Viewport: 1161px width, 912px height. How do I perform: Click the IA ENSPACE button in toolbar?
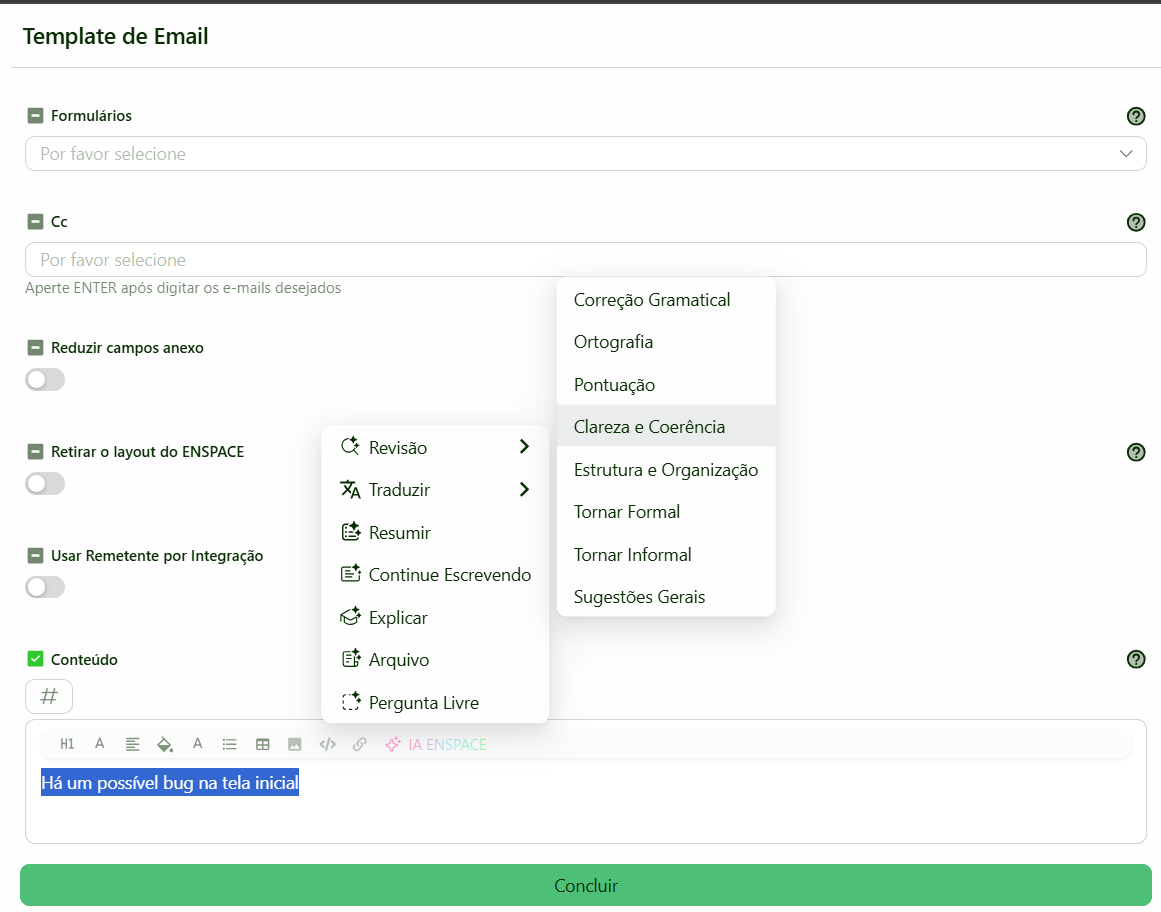click(436, 744)
